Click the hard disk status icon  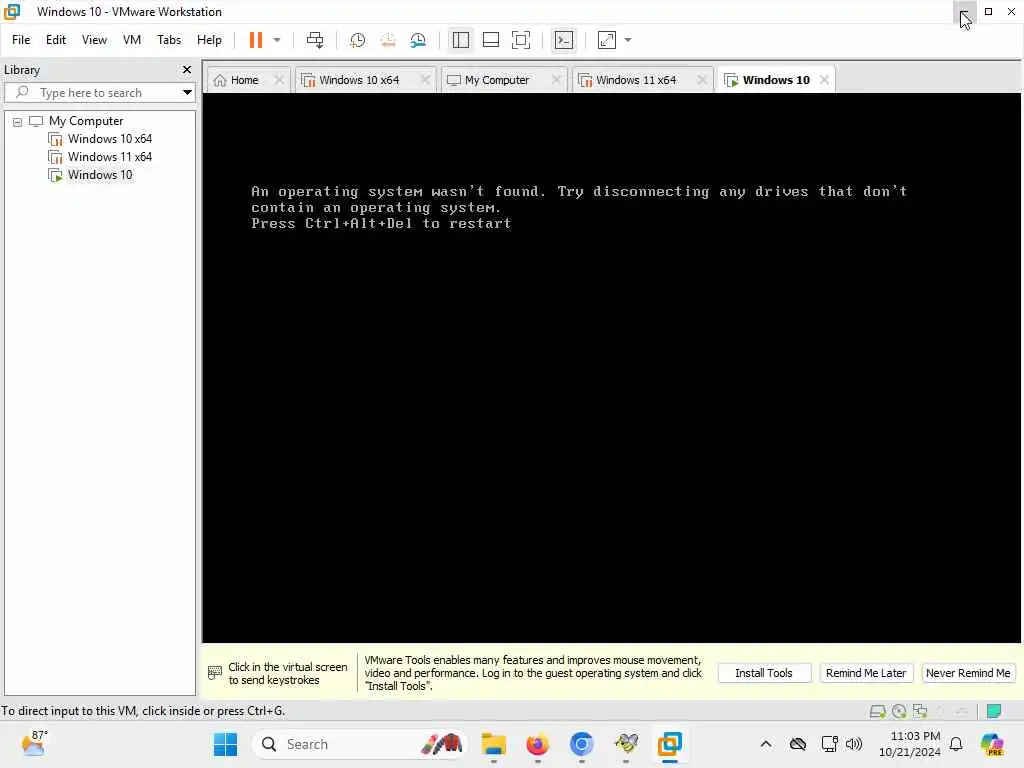point(878,711)
